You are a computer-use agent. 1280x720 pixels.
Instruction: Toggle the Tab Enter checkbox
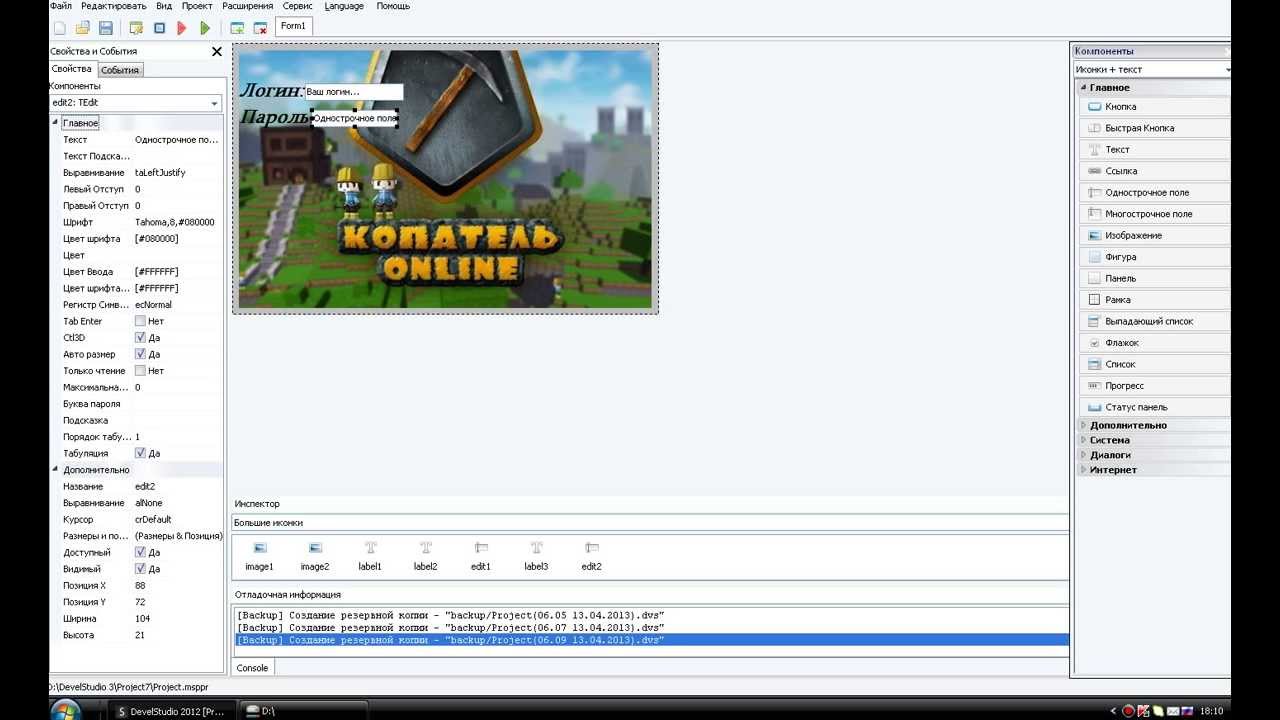(x=140, y=321)
